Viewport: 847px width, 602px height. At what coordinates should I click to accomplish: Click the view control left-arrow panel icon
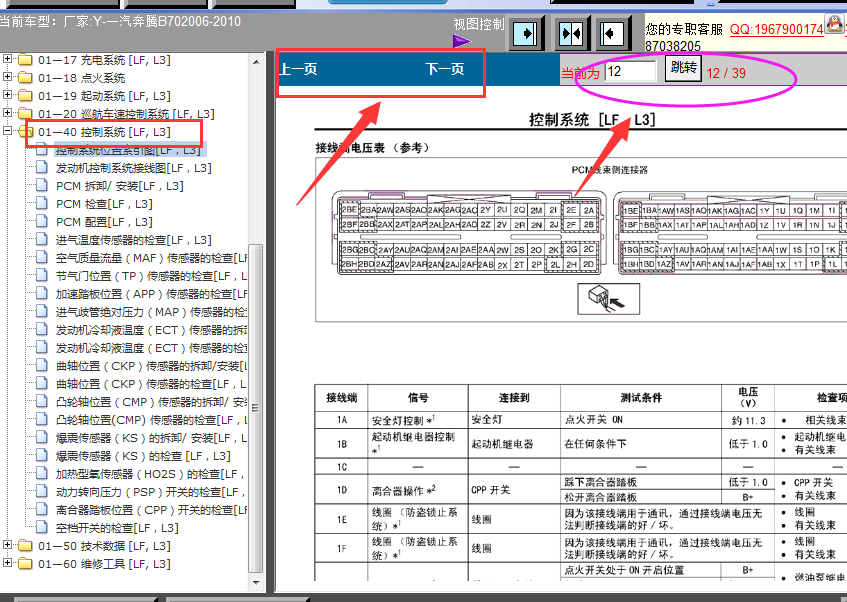(x=613, y=34)
